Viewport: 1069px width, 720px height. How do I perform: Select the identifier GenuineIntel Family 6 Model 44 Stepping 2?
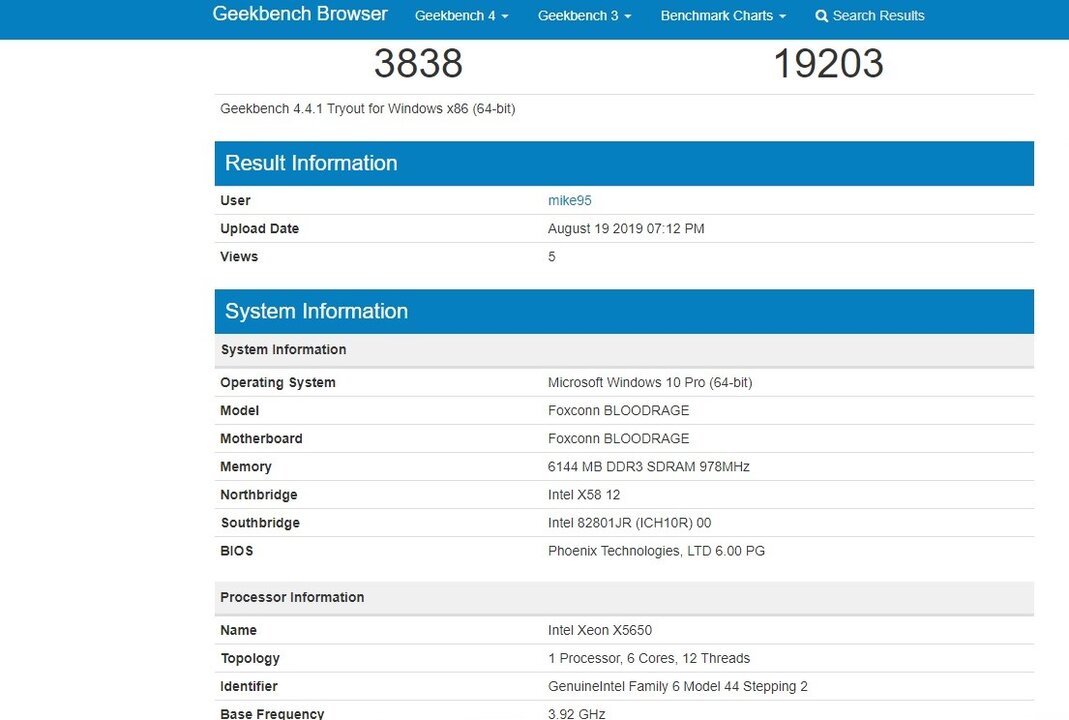tap(678, 686)
